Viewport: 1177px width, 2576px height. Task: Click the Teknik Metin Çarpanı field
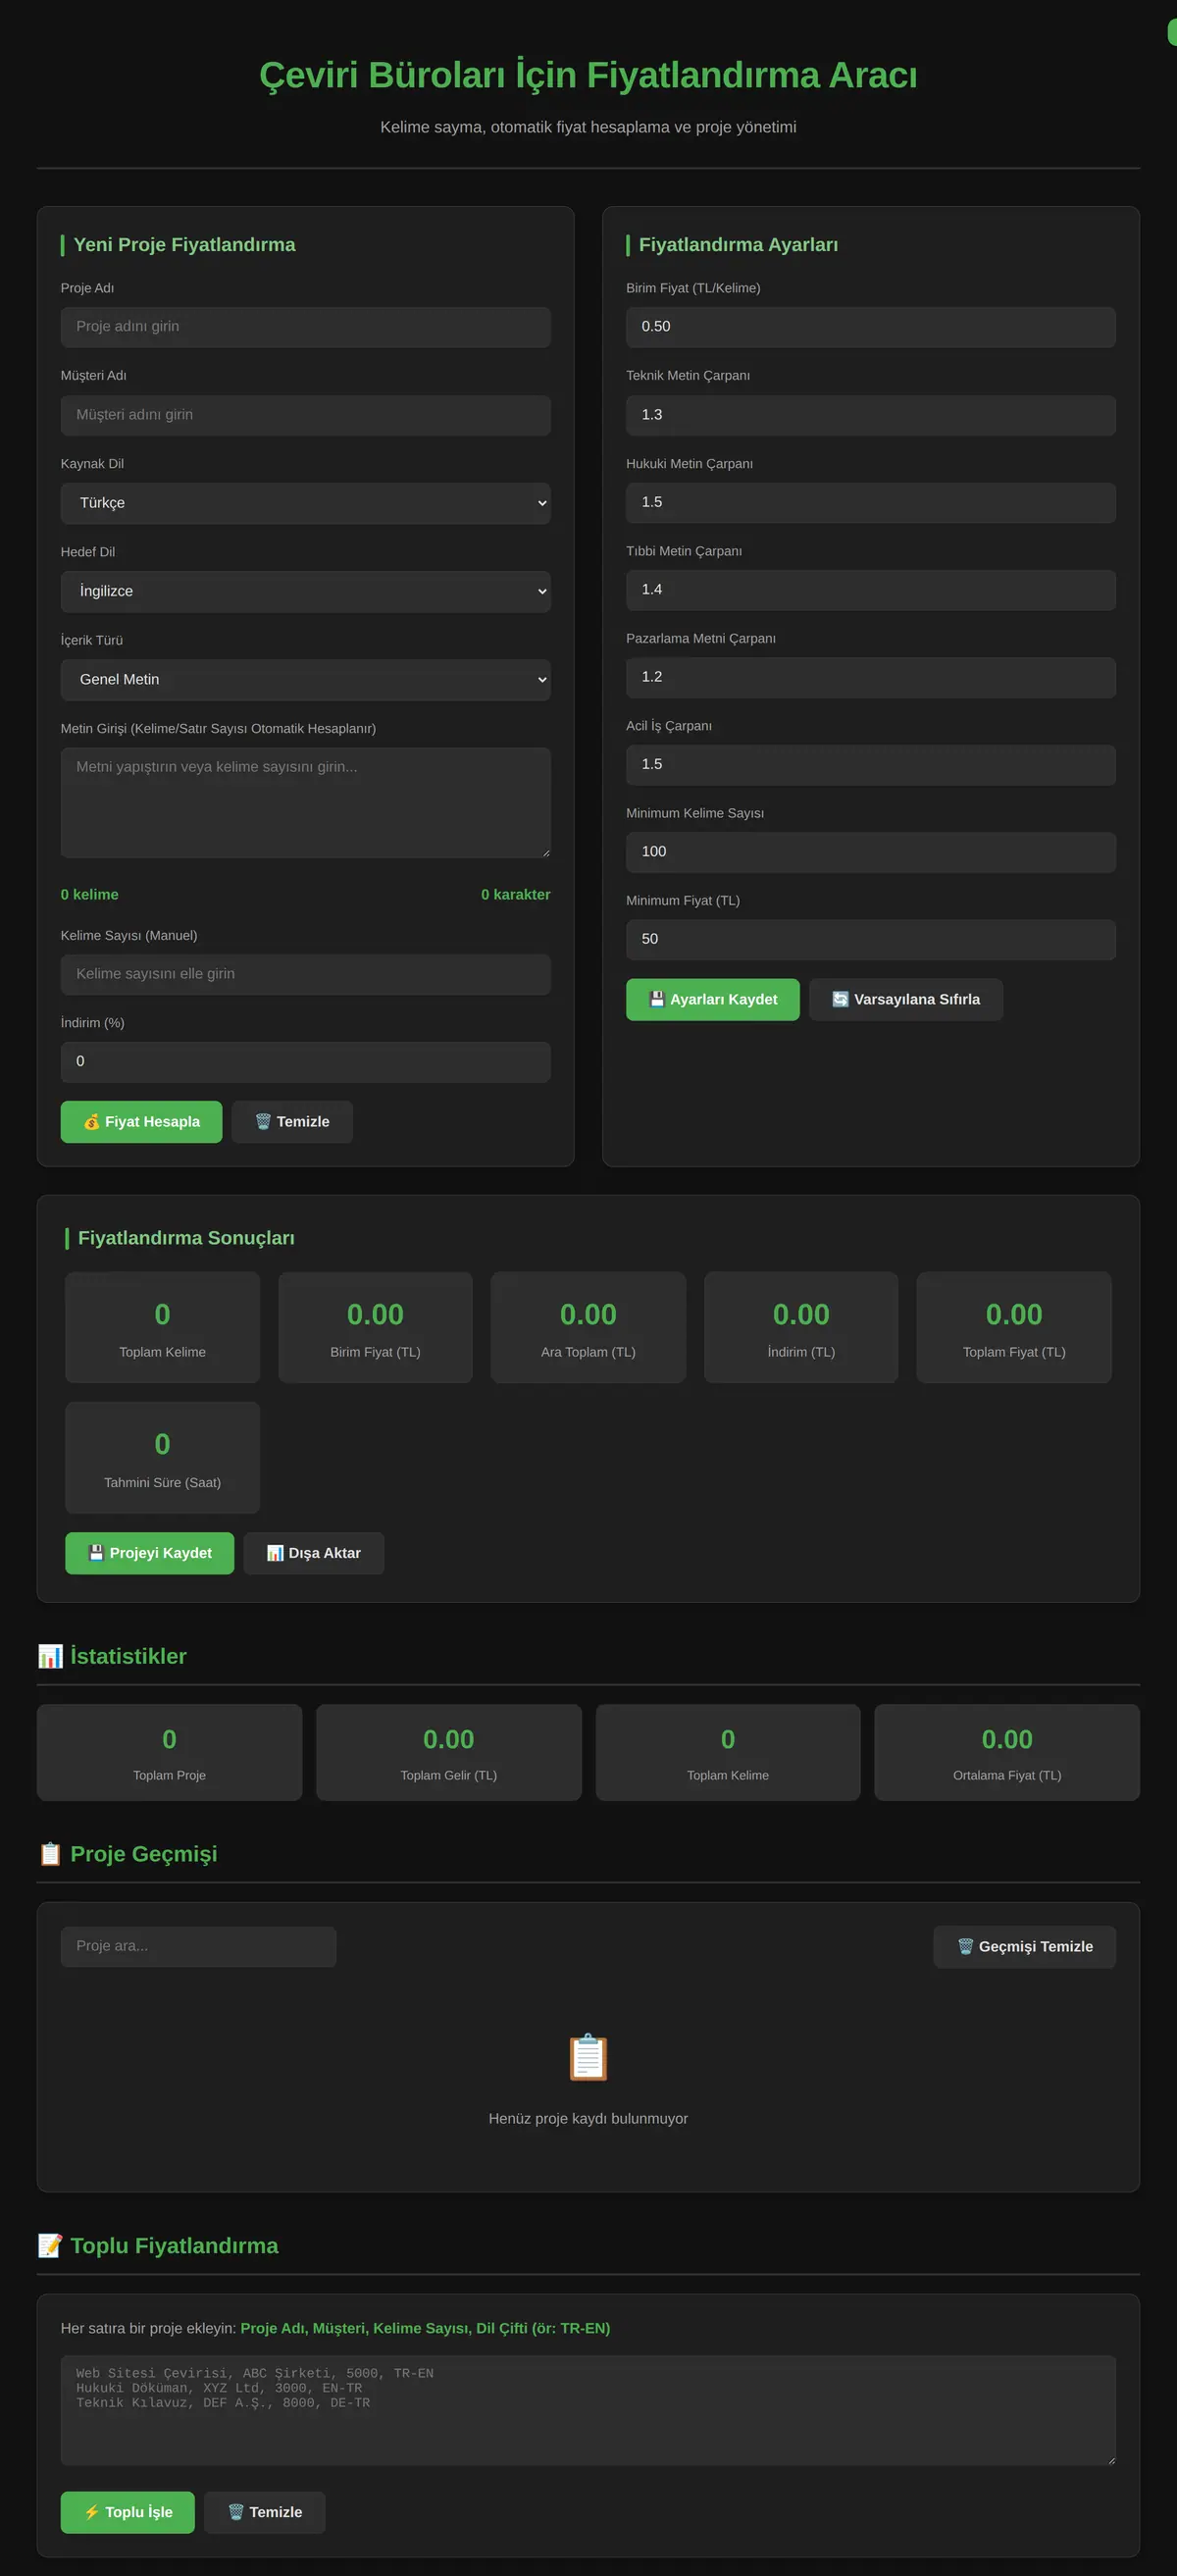coord(871,415)
